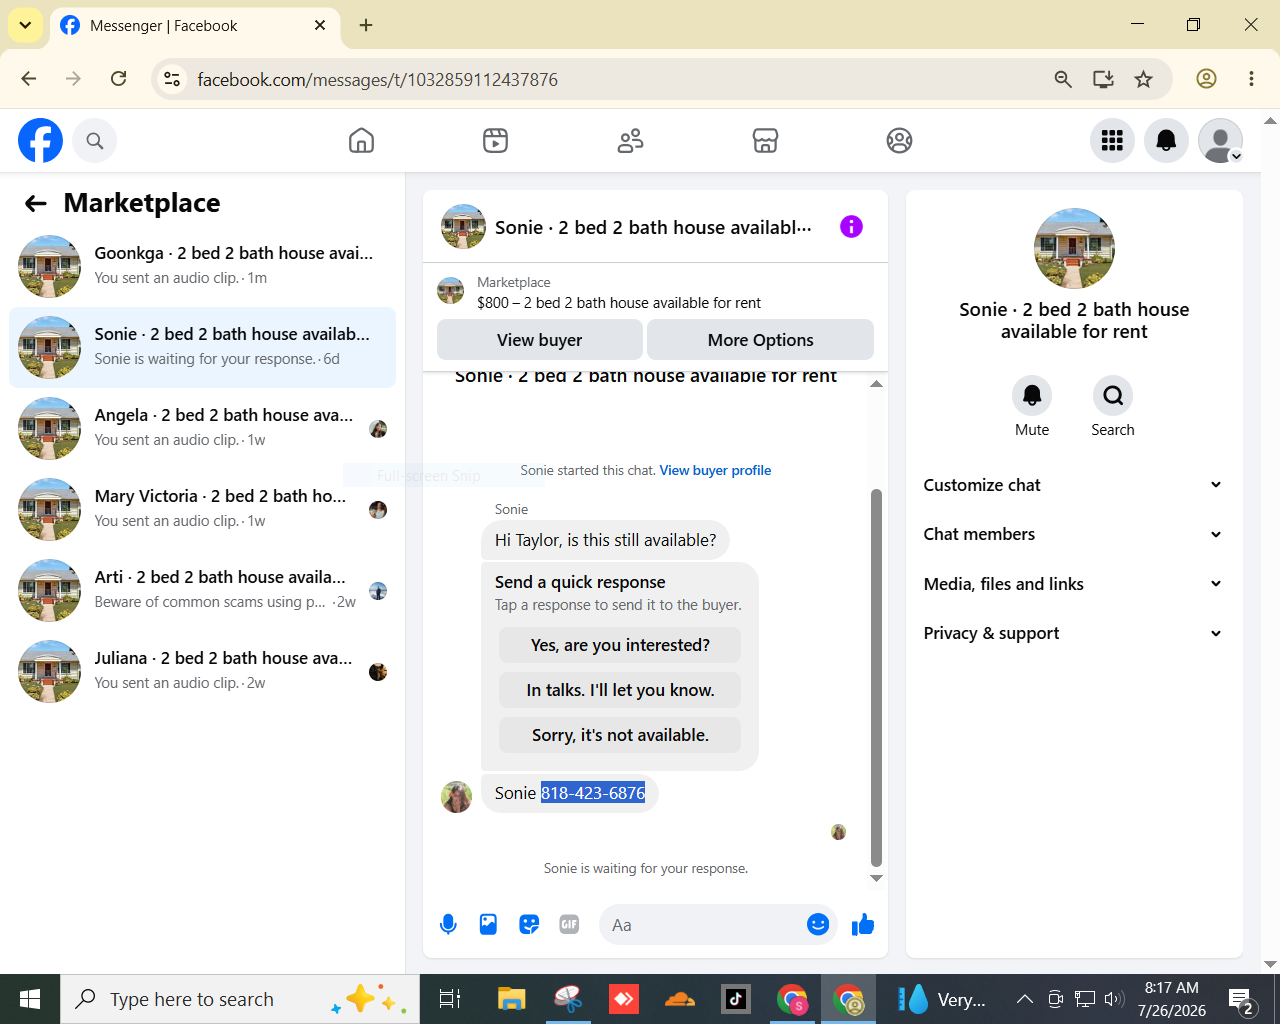Image resolution: width=1280 pixels, height=1024 pixels.
Task: Open the Groups icon
Action: click(x=899, y=141)
